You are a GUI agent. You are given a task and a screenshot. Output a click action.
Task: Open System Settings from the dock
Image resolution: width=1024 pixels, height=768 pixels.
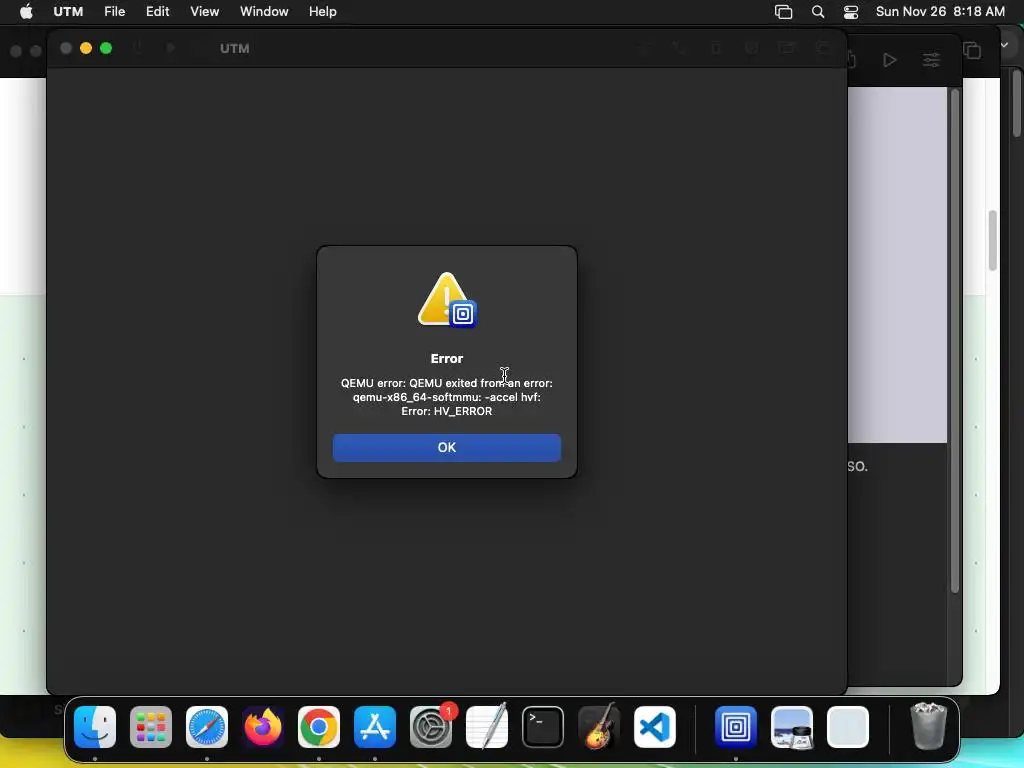pyautogui.click(x=431, y=727)
